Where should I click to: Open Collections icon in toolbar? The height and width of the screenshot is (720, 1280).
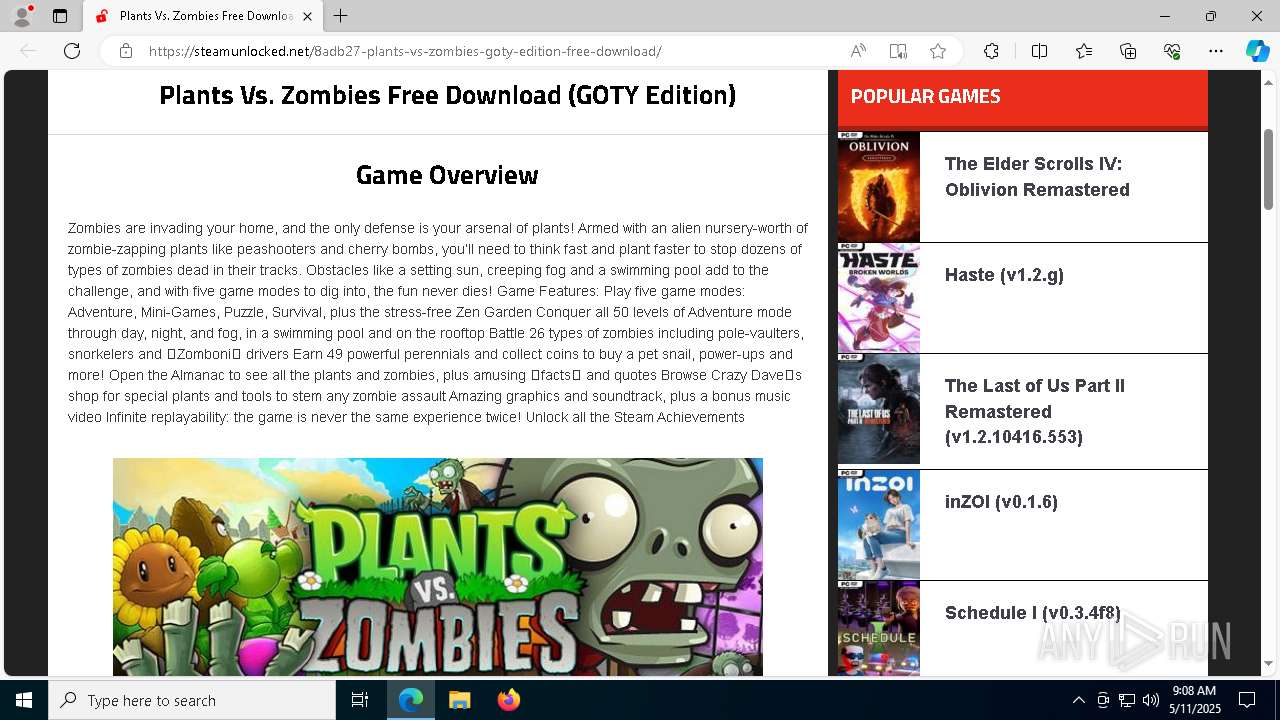(1128, 51)
